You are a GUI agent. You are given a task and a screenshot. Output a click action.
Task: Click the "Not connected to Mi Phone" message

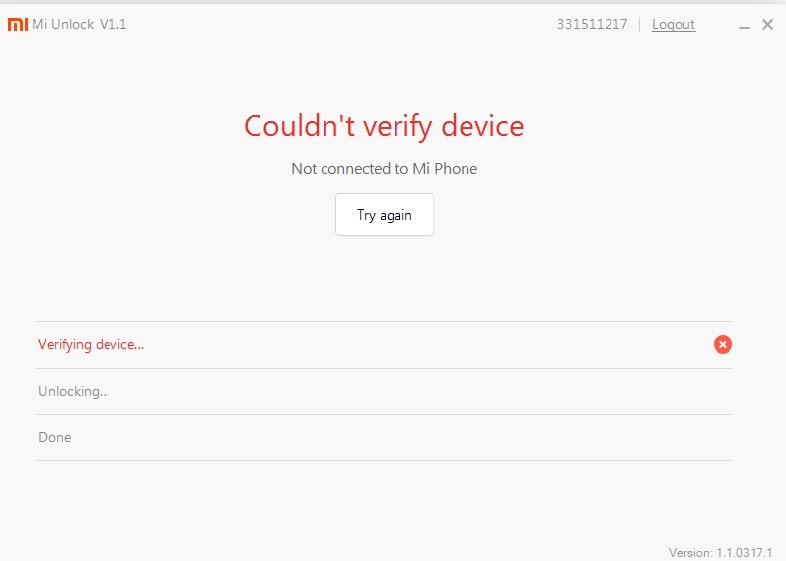coord(384,169)
